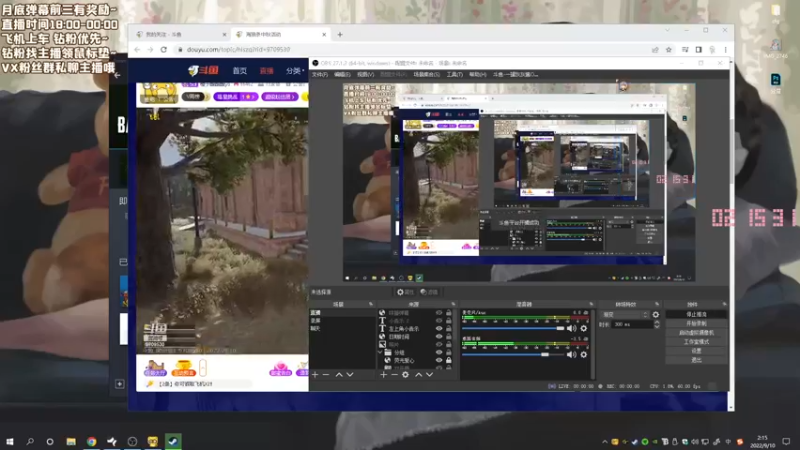This screenshot has width=800, height=450.
Task: Pop out the 混音器 dock panel
Action: pos(591,304)
